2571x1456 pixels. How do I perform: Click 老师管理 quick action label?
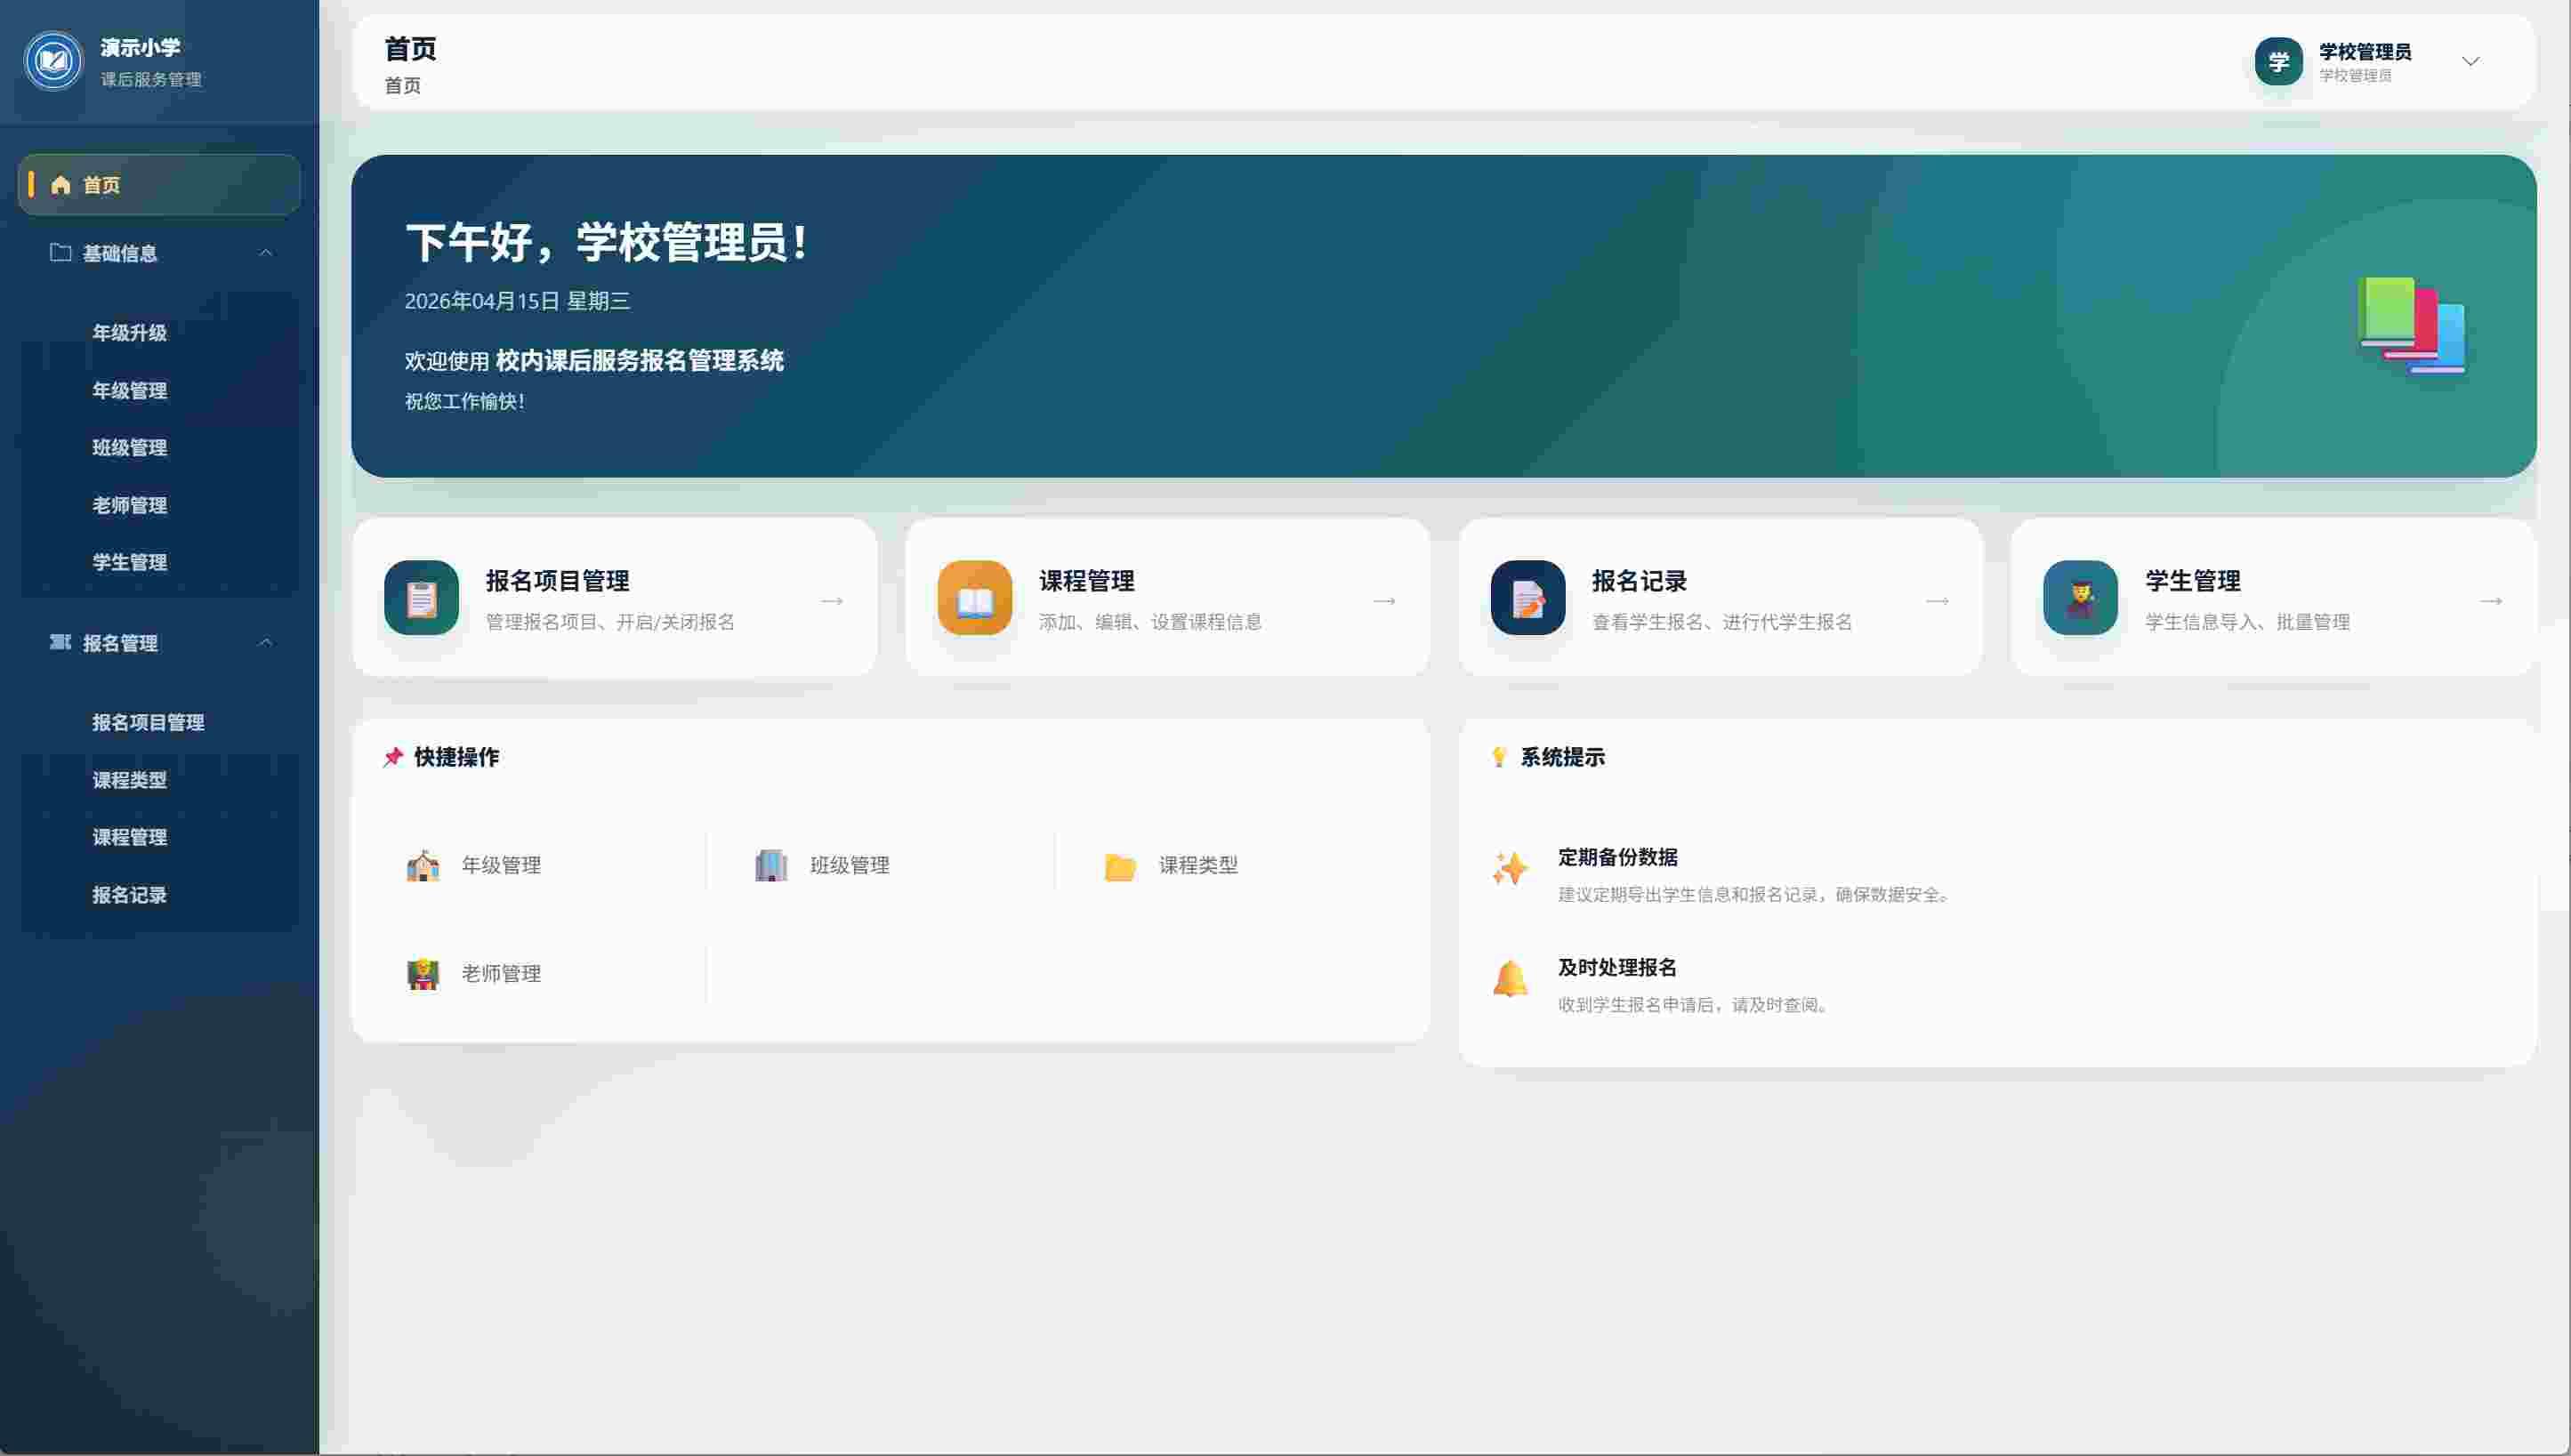click(501, 973)
